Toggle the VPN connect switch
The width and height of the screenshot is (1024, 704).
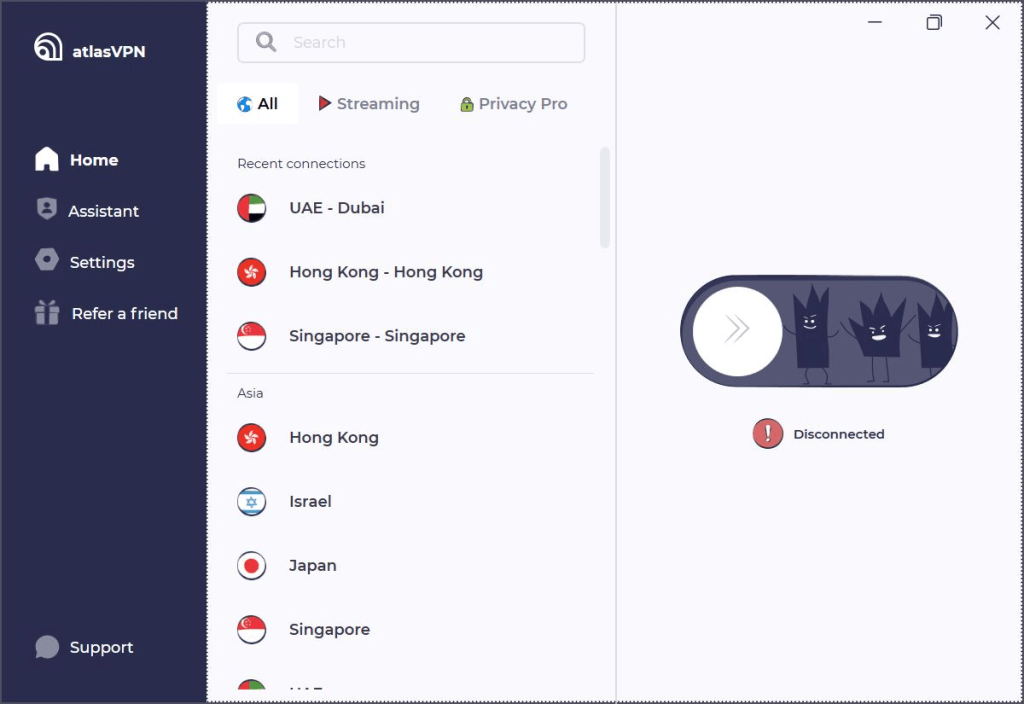tap(818, 331)
